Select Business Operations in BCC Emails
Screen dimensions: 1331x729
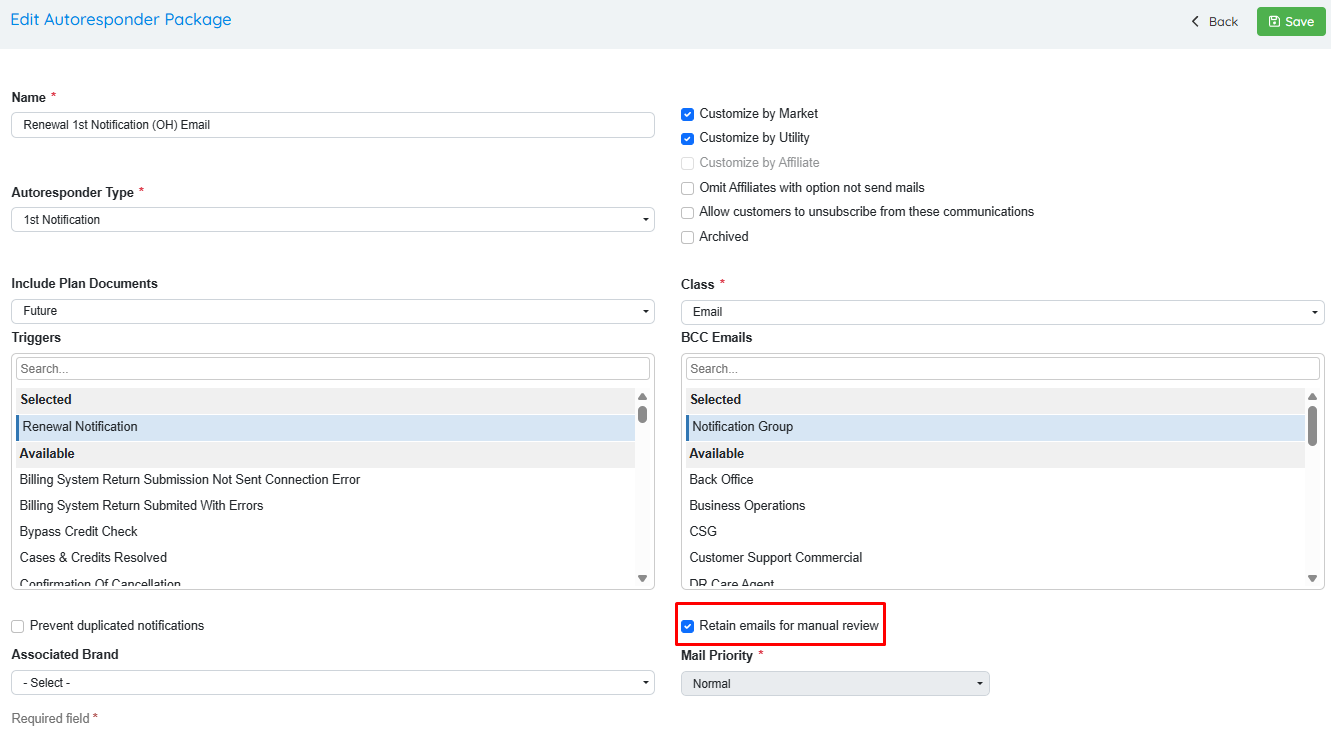747,506
